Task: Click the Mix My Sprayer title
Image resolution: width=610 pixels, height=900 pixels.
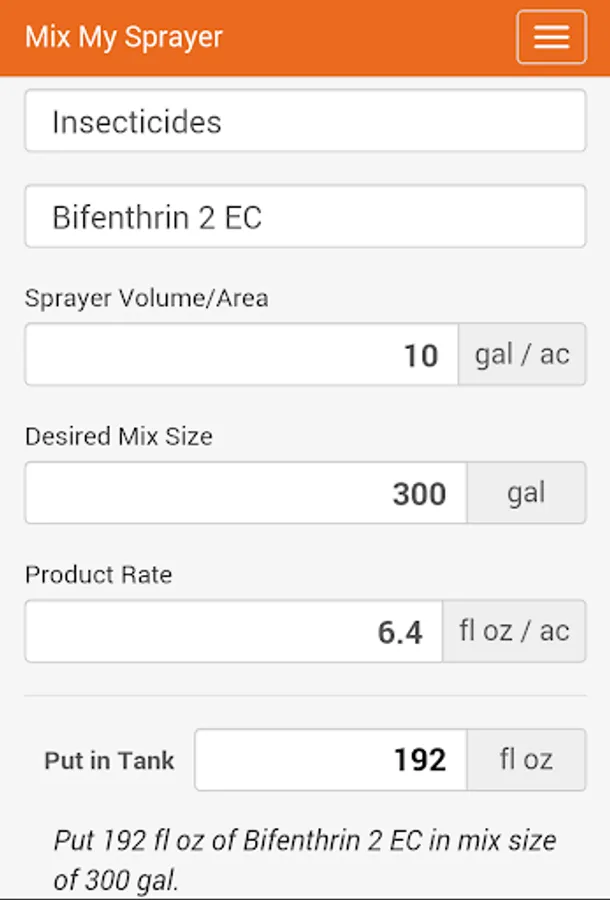Action: [124, 38]
